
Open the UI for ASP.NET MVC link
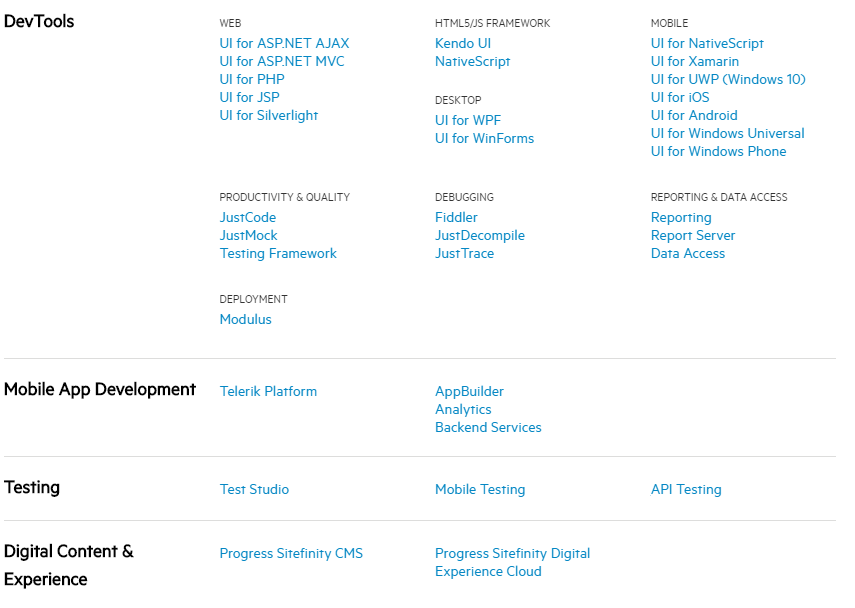(x=282, y=62)
